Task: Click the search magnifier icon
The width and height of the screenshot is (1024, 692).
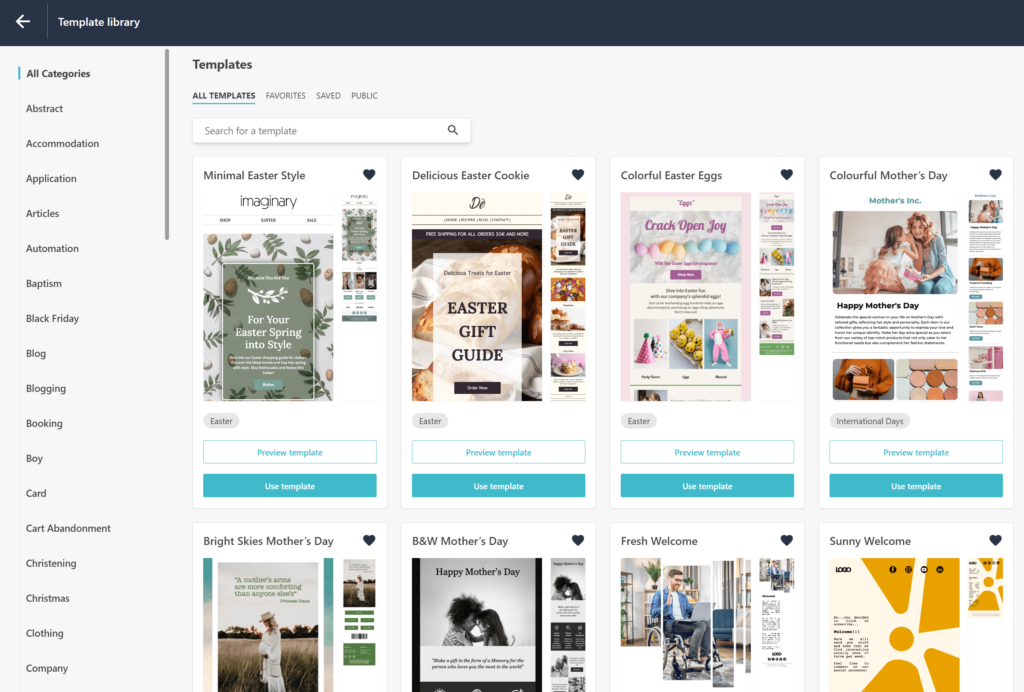Action: point(452,130)
